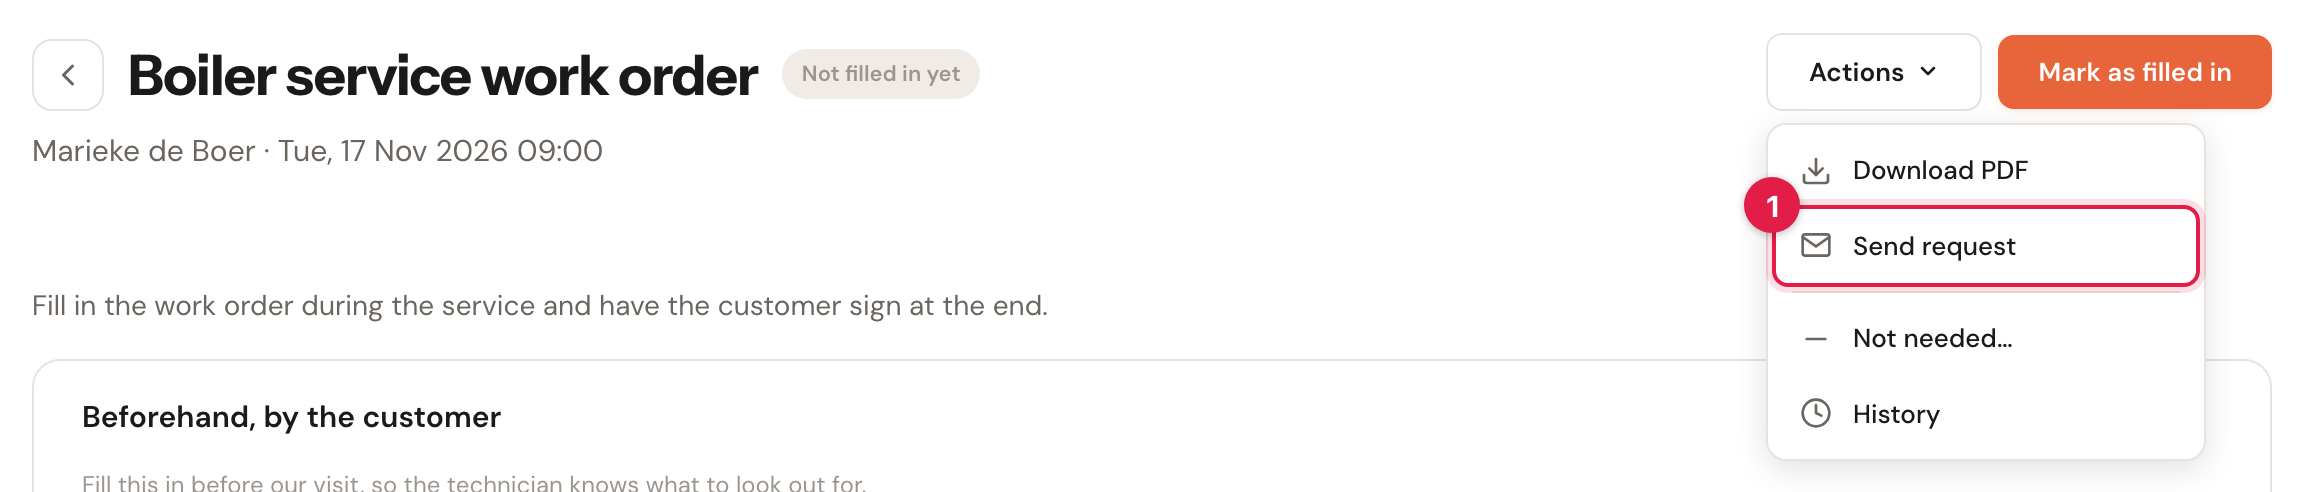The height and width of the screenshot is (492, 2304).
Task: Click the back chevron button
Action: click(68, 75)
